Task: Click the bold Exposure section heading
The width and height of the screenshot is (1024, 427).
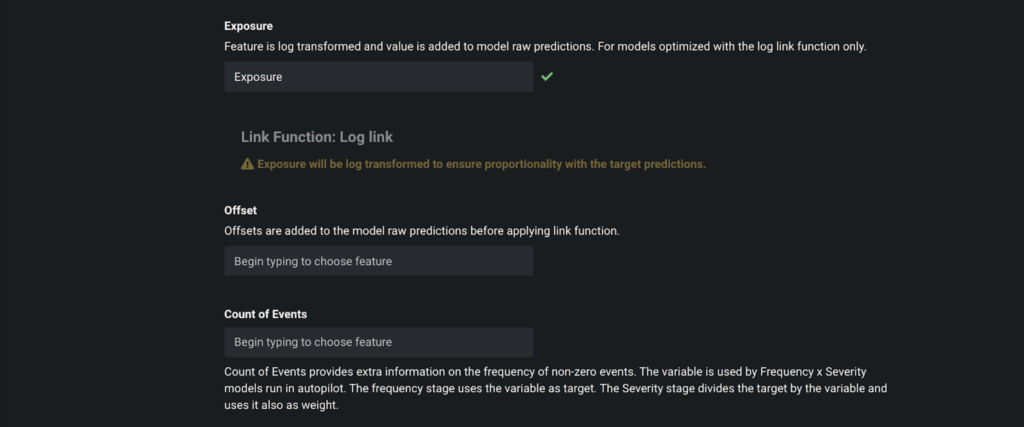Action: tap(248, 26)
